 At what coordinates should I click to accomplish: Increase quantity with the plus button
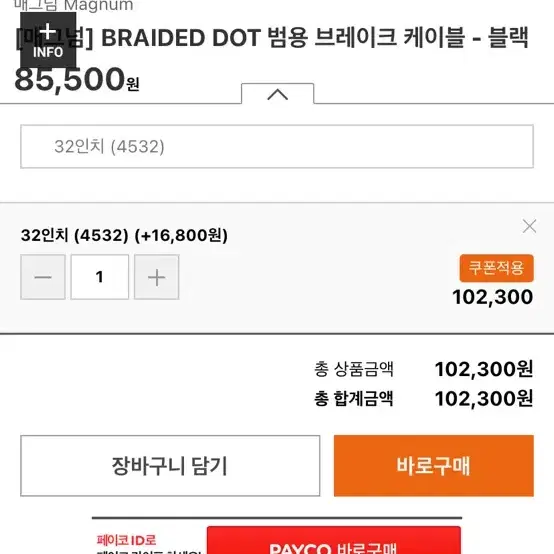(157, 277)
